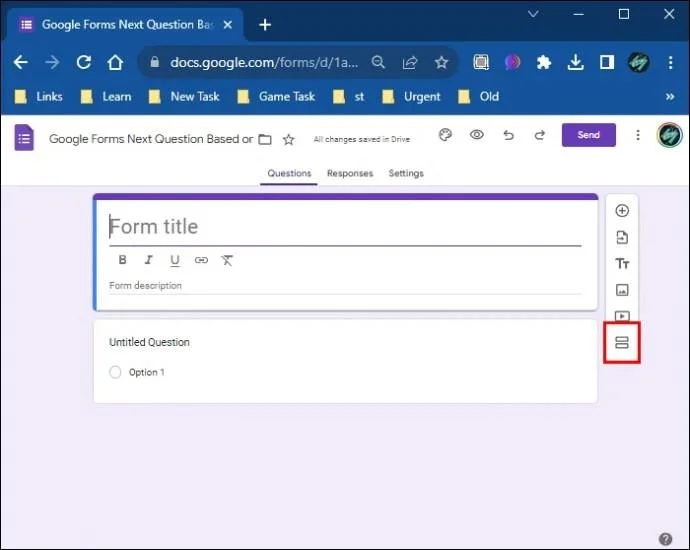Toggle underline formatting in the form title

175,260
